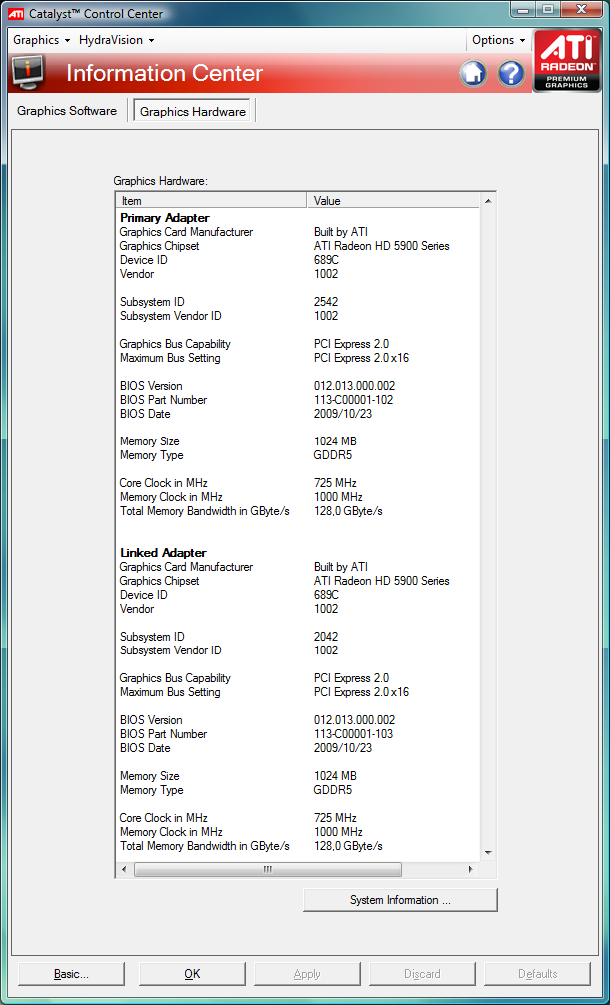Open the Options dropdown menu
Screen dimensions: 610x1005
pyautogui.click(x=499, y=40)
